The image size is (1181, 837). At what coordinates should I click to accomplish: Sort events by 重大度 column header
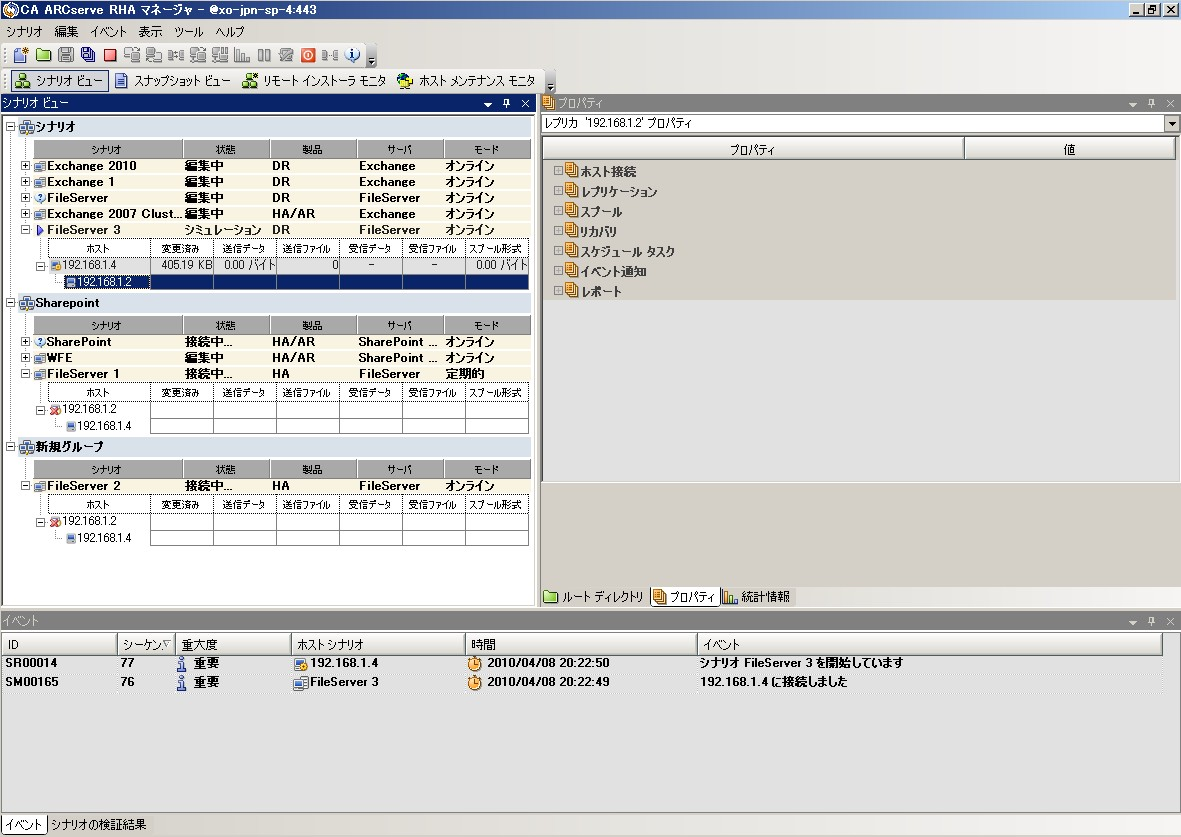click(x=233, y=645)
